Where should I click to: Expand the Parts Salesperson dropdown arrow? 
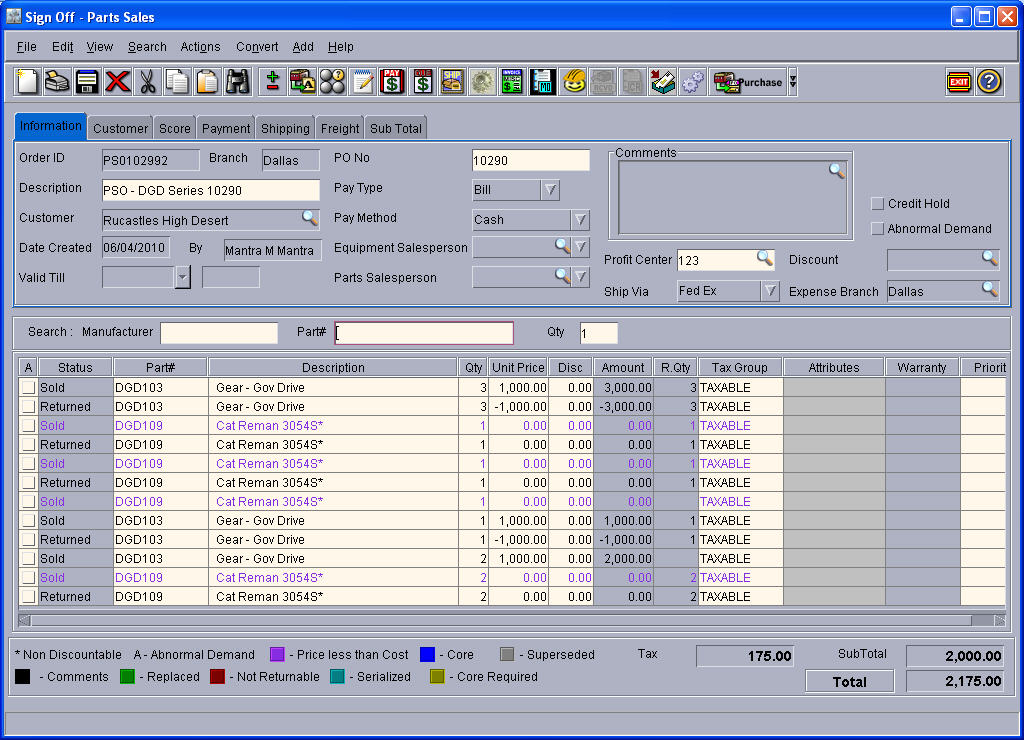click(581, 277)
